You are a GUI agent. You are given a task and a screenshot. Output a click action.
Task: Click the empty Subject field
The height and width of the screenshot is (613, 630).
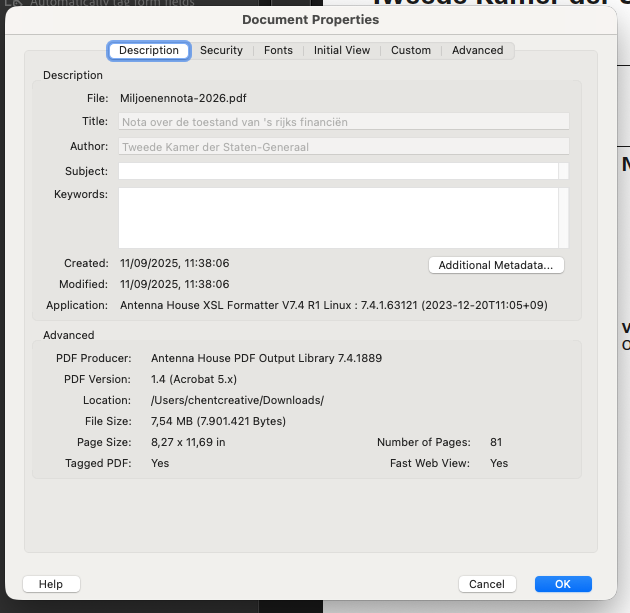coord(338,171)
